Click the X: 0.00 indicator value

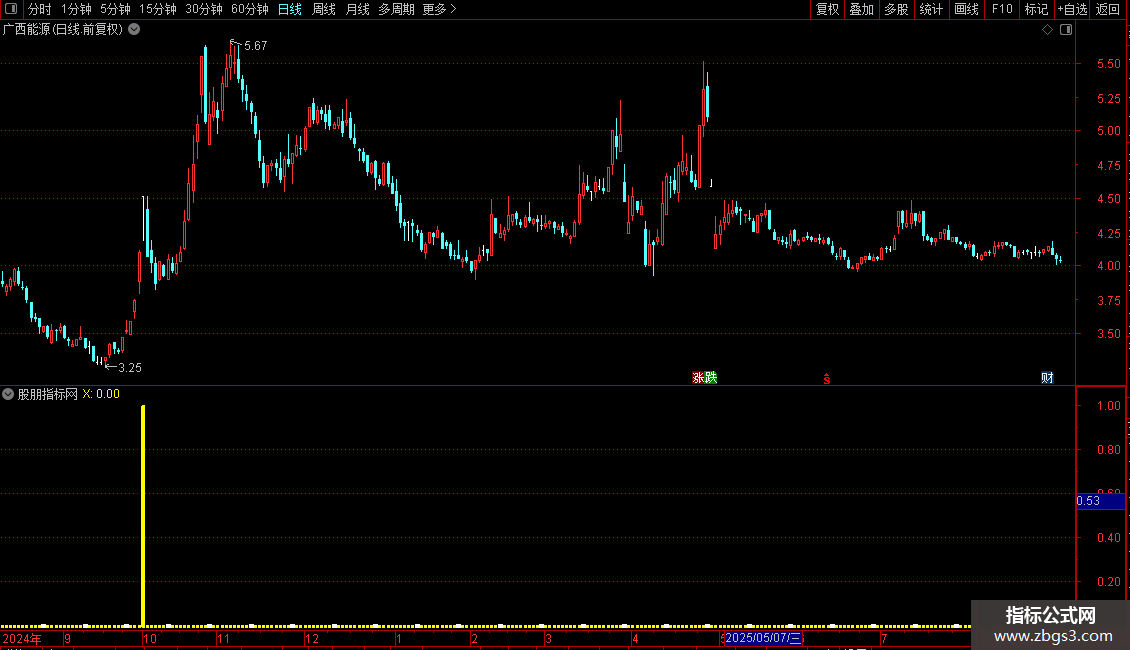(x=101, y=394)
